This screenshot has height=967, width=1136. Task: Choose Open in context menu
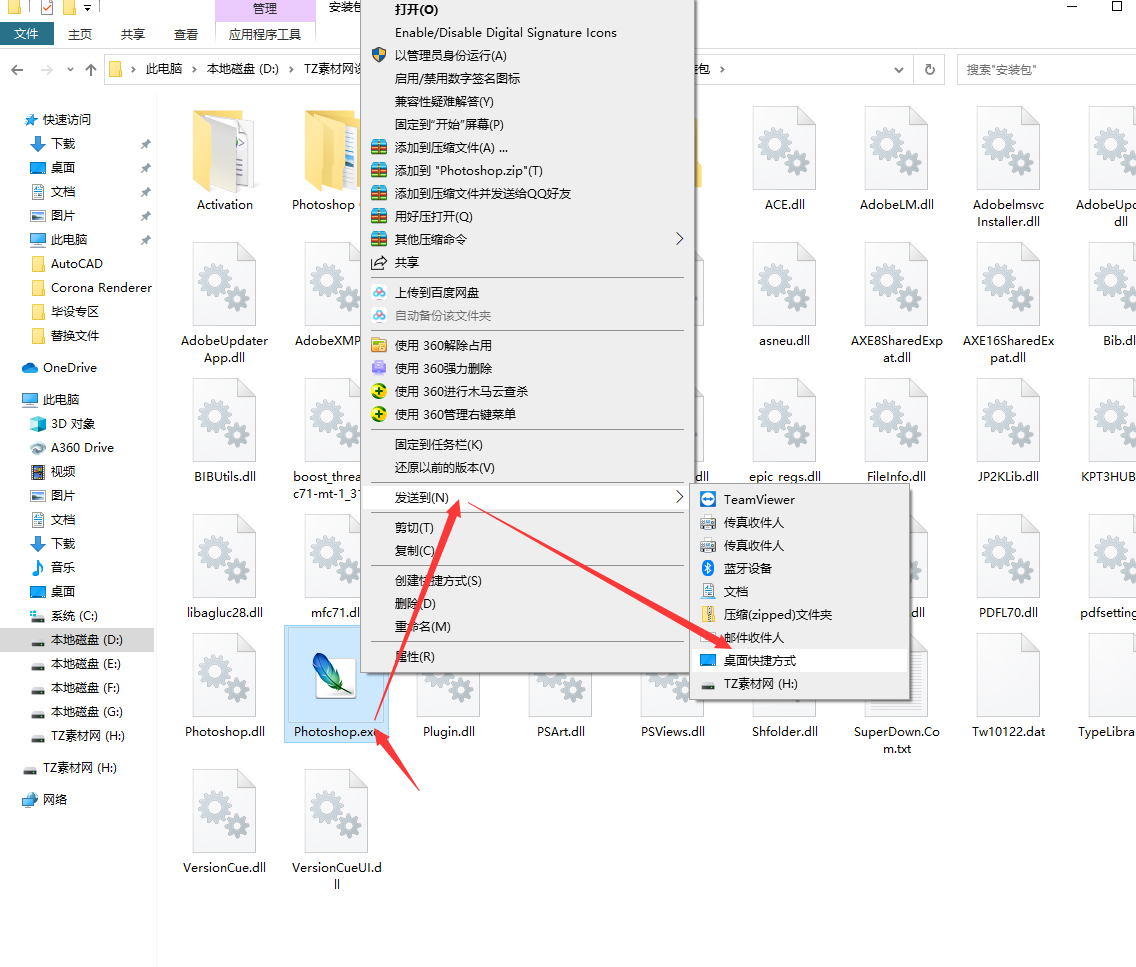[527, 9]
